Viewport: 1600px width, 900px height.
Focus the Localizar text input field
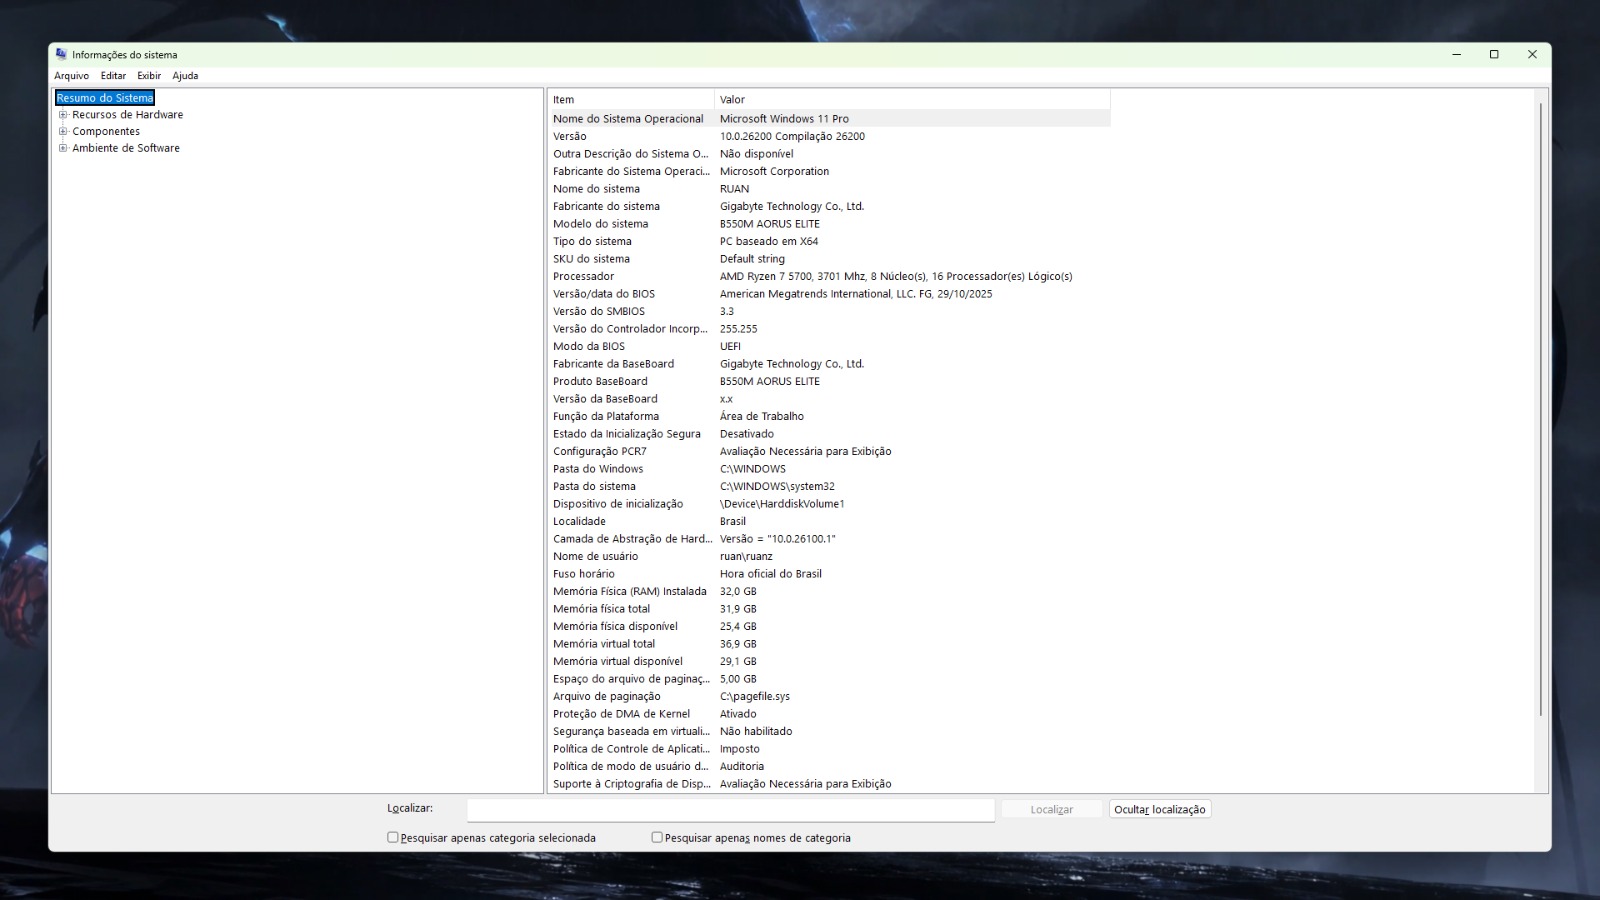click(x=730, y=810)
